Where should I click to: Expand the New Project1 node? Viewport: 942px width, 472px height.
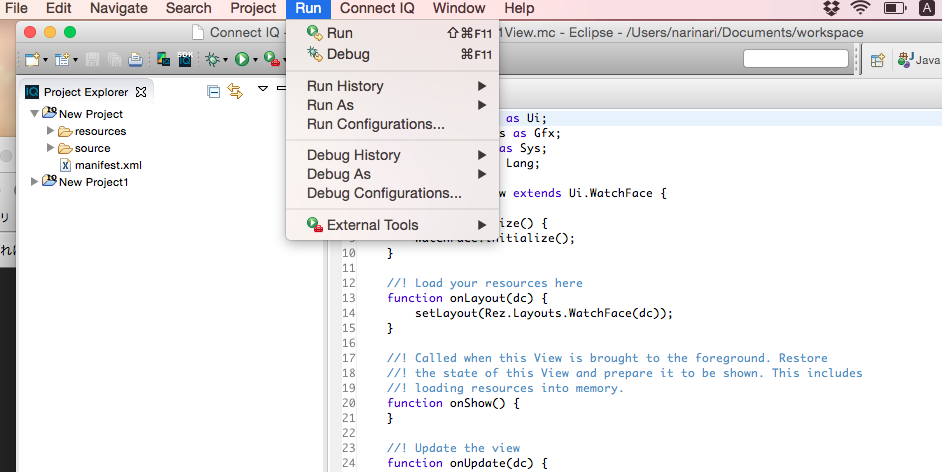coord(34,181)
